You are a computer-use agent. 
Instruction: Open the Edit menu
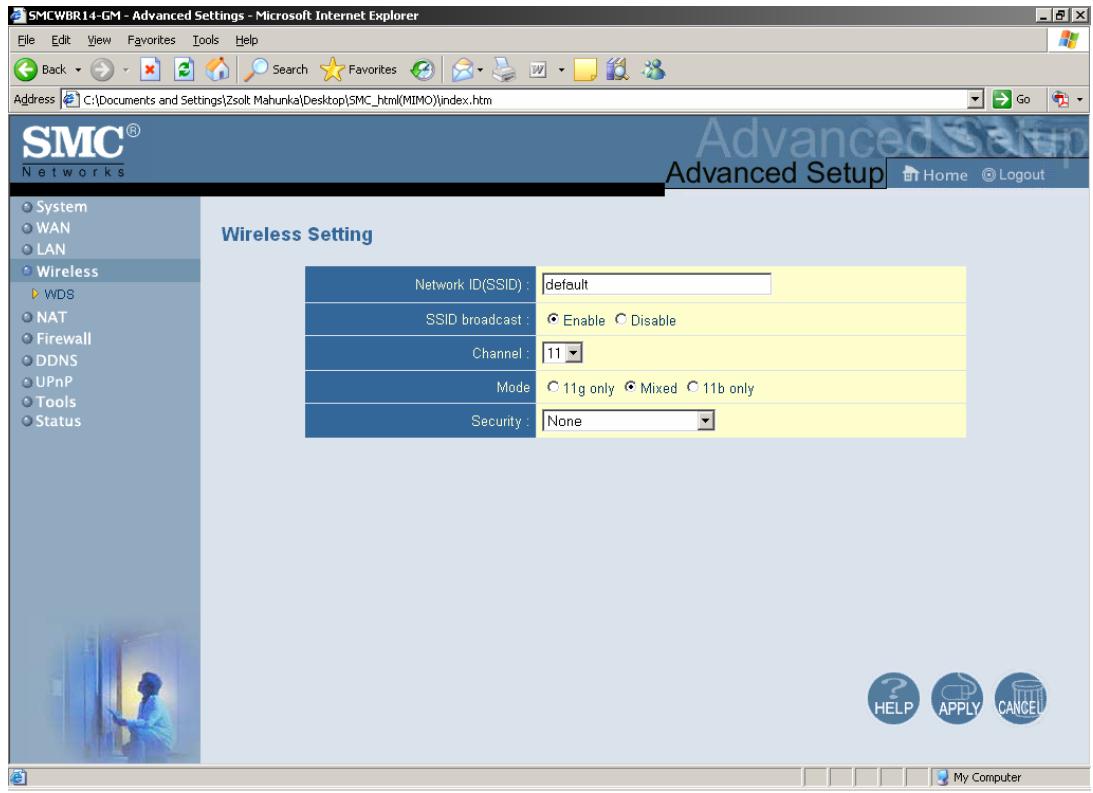pyautogui.click(x=61, y=40)
